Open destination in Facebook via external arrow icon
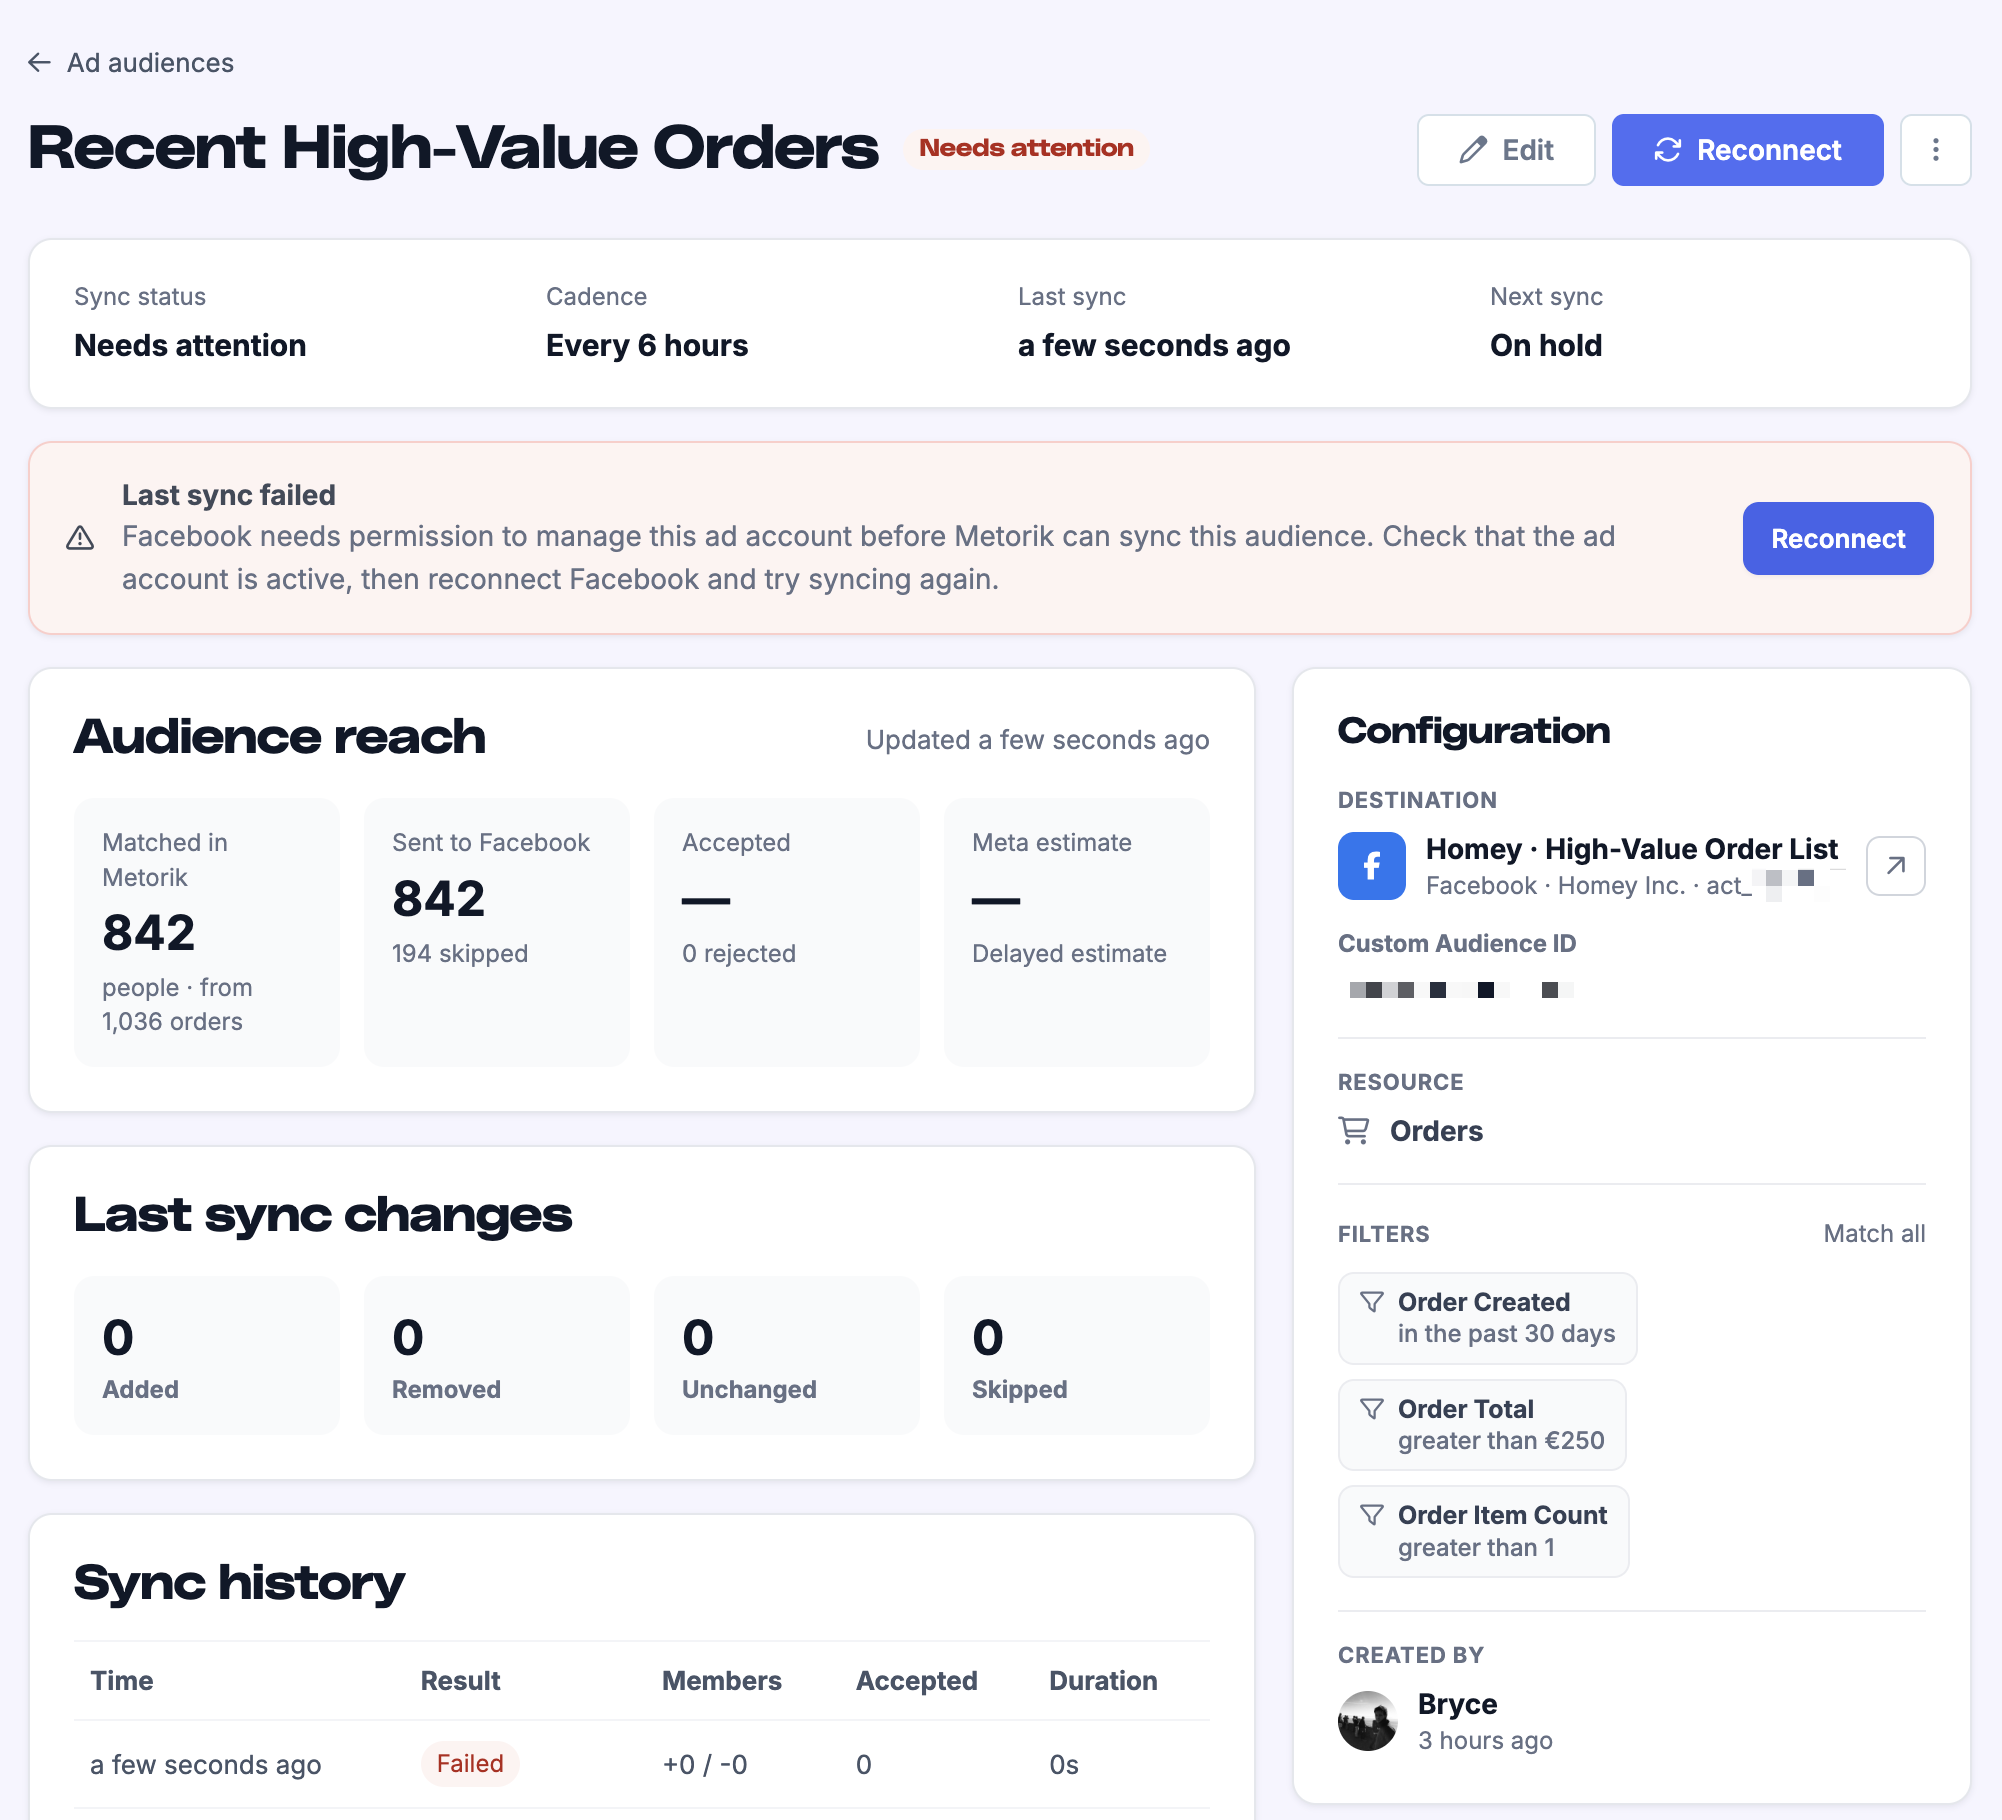The image size is (2002, 1820). point(1895,866)
